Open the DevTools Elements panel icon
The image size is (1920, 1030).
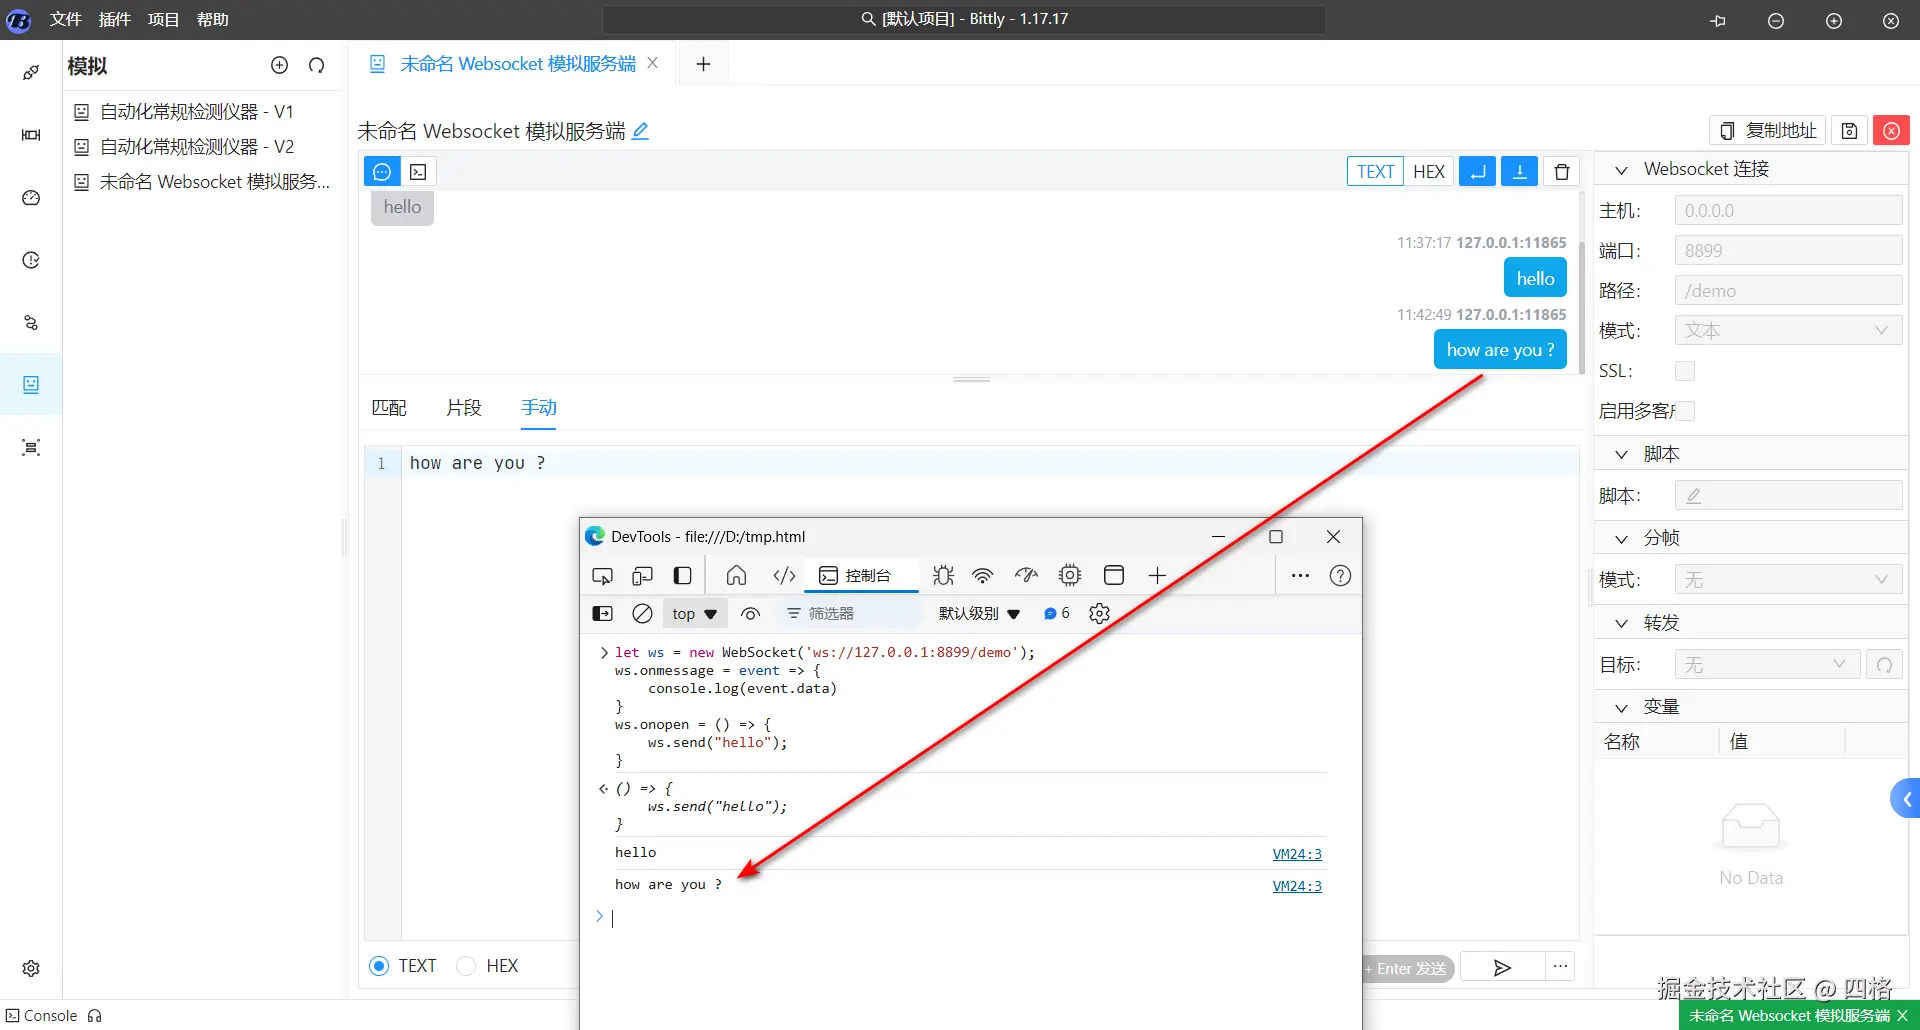784,575
